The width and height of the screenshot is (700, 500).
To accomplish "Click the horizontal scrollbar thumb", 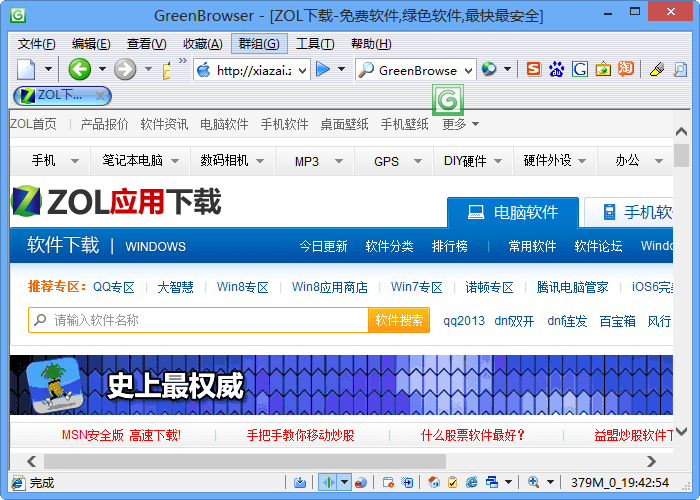I will [x=245, y=461].
